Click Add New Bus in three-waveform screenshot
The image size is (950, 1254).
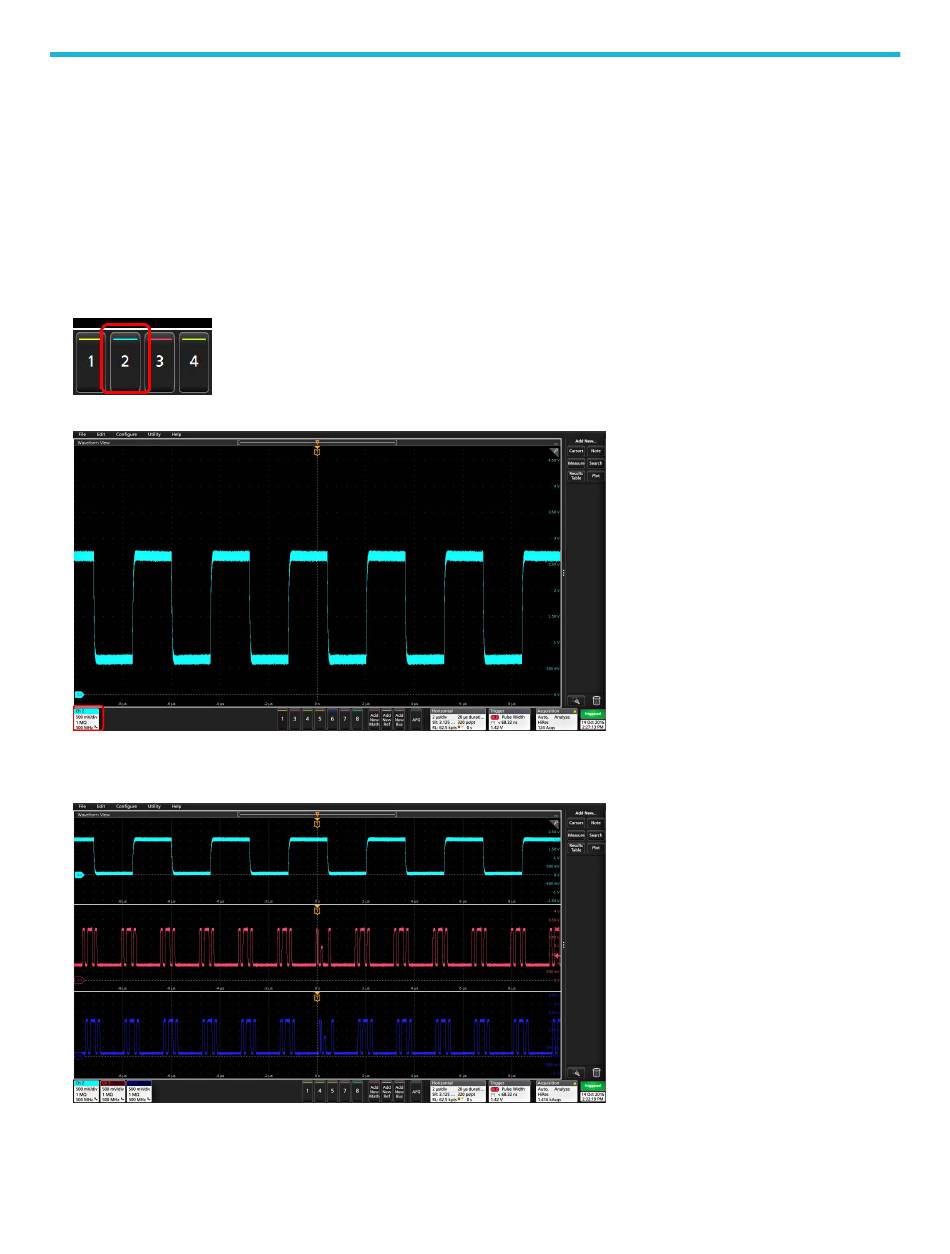(x=399, y=1091)
